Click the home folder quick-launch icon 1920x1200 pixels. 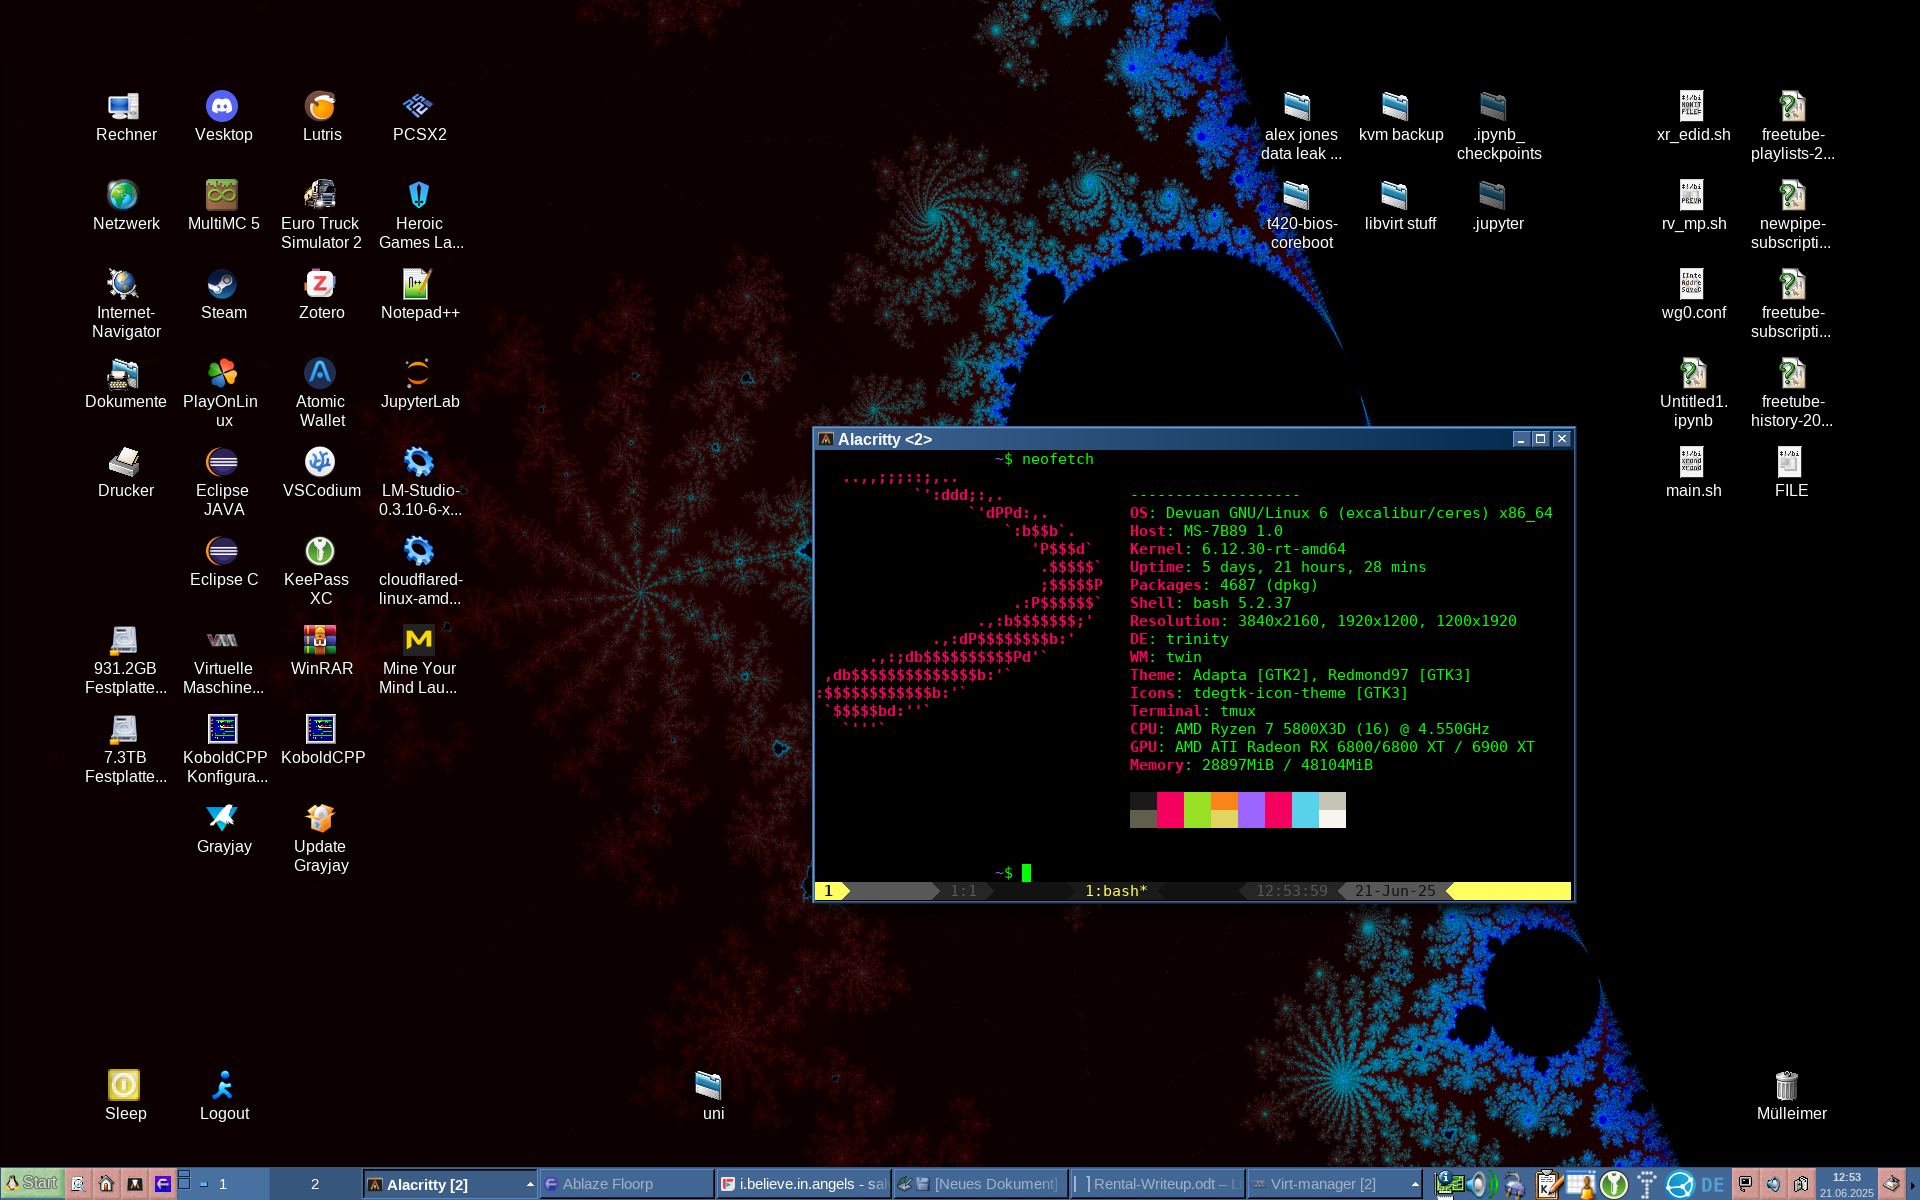coord(106,1184)
